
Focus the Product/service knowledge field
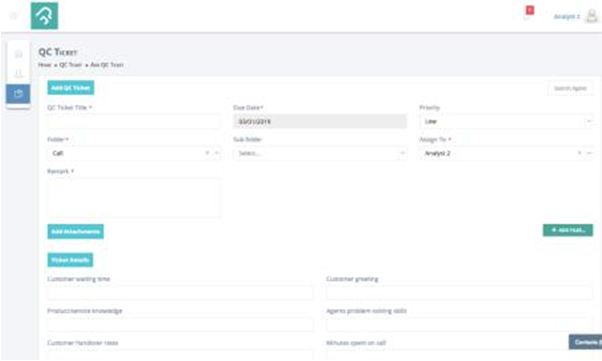tap(180, 325)
